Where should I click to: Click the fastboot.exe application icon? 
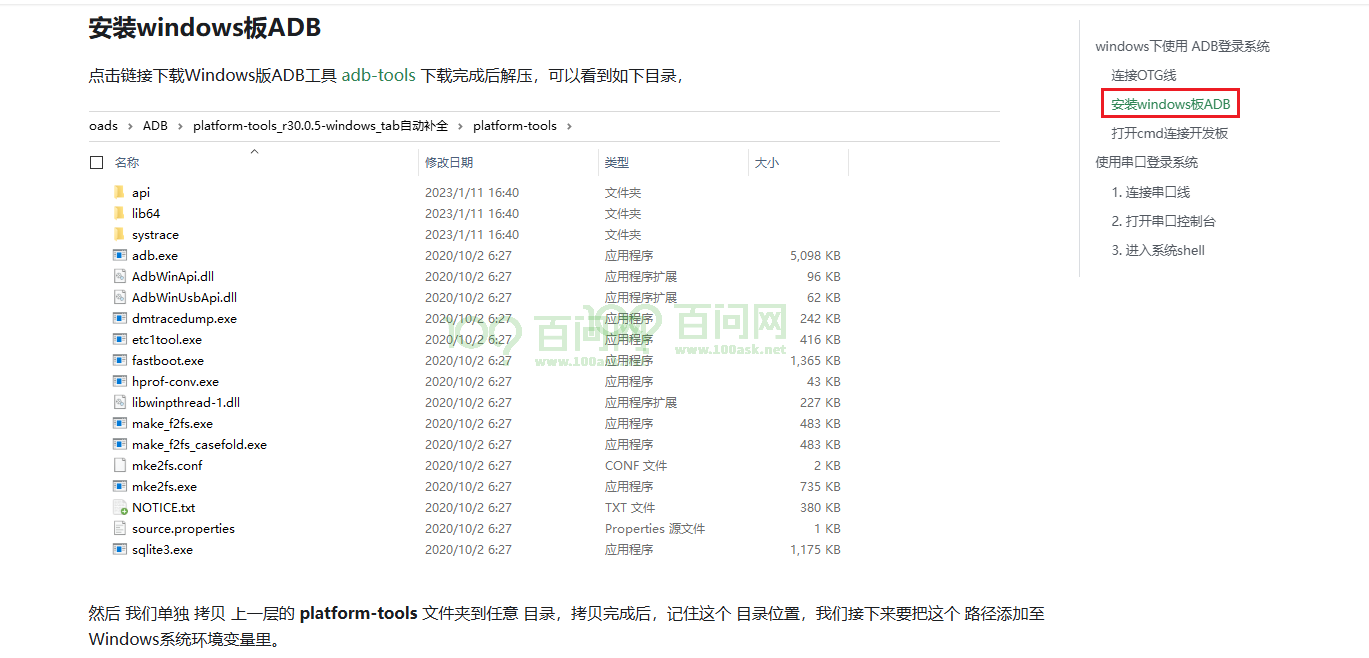pyautogui.click(x=119, y=361)
